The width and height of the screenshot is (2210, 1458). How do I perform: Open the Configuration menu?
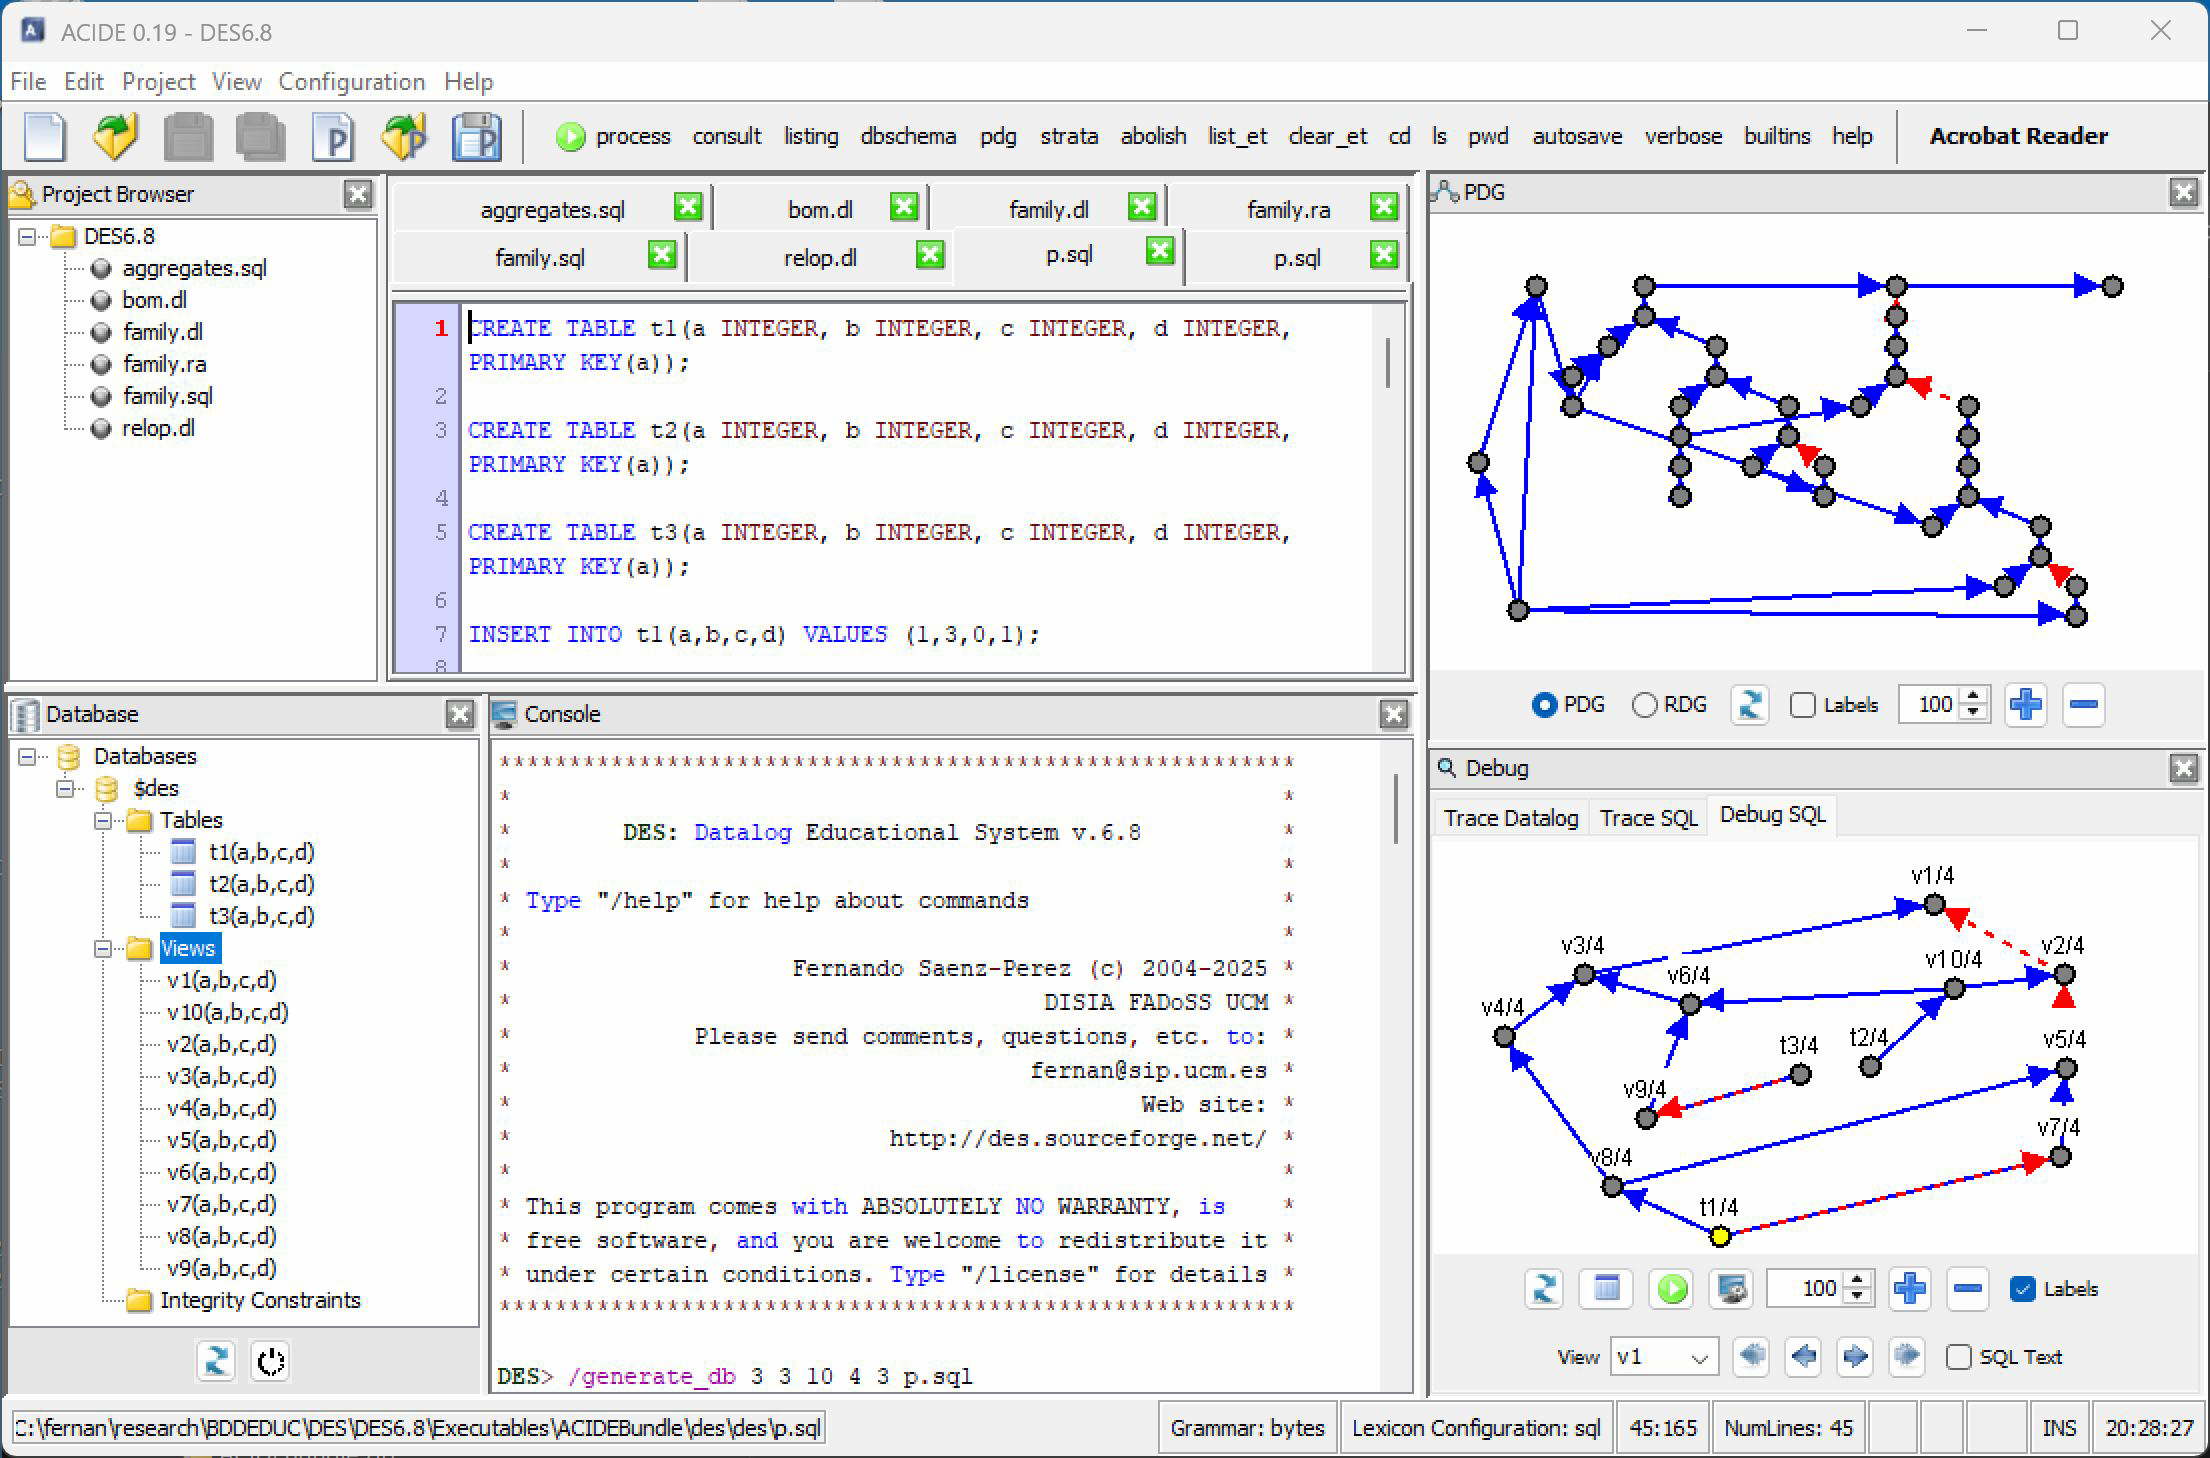352,81
